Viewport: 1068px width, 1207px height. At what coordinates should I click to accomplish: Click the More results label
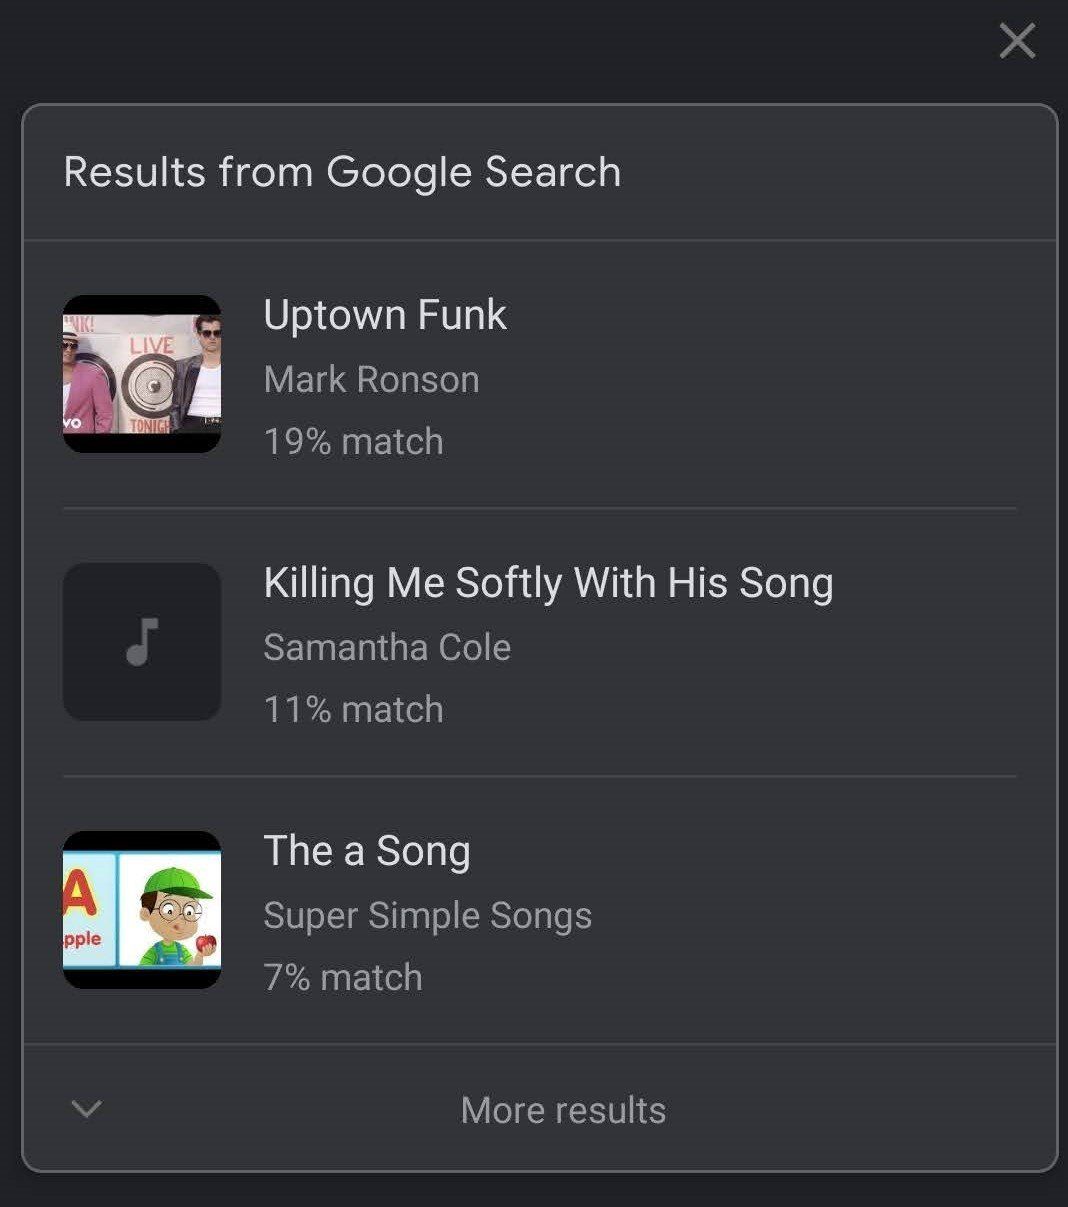(563, 1110)
